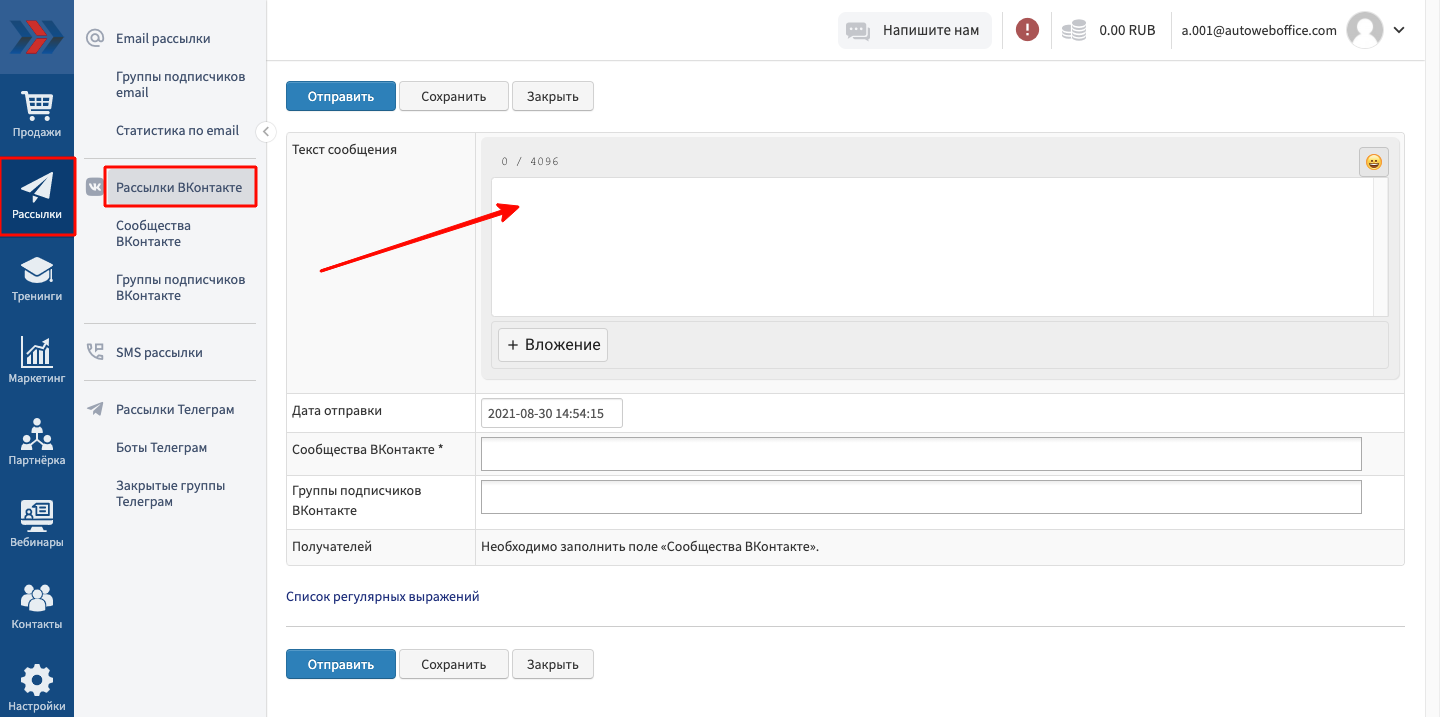Viewport: 1440px width, 717px height.
Task: Click the message text scrollbar
Action: click(1380, 247)
